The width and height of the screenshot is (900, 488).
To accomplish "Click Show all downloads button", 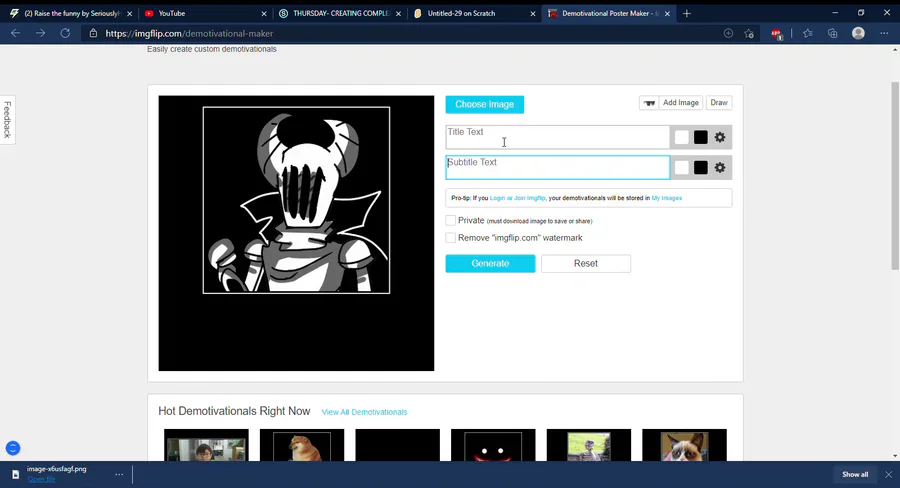I will [855, 474].
